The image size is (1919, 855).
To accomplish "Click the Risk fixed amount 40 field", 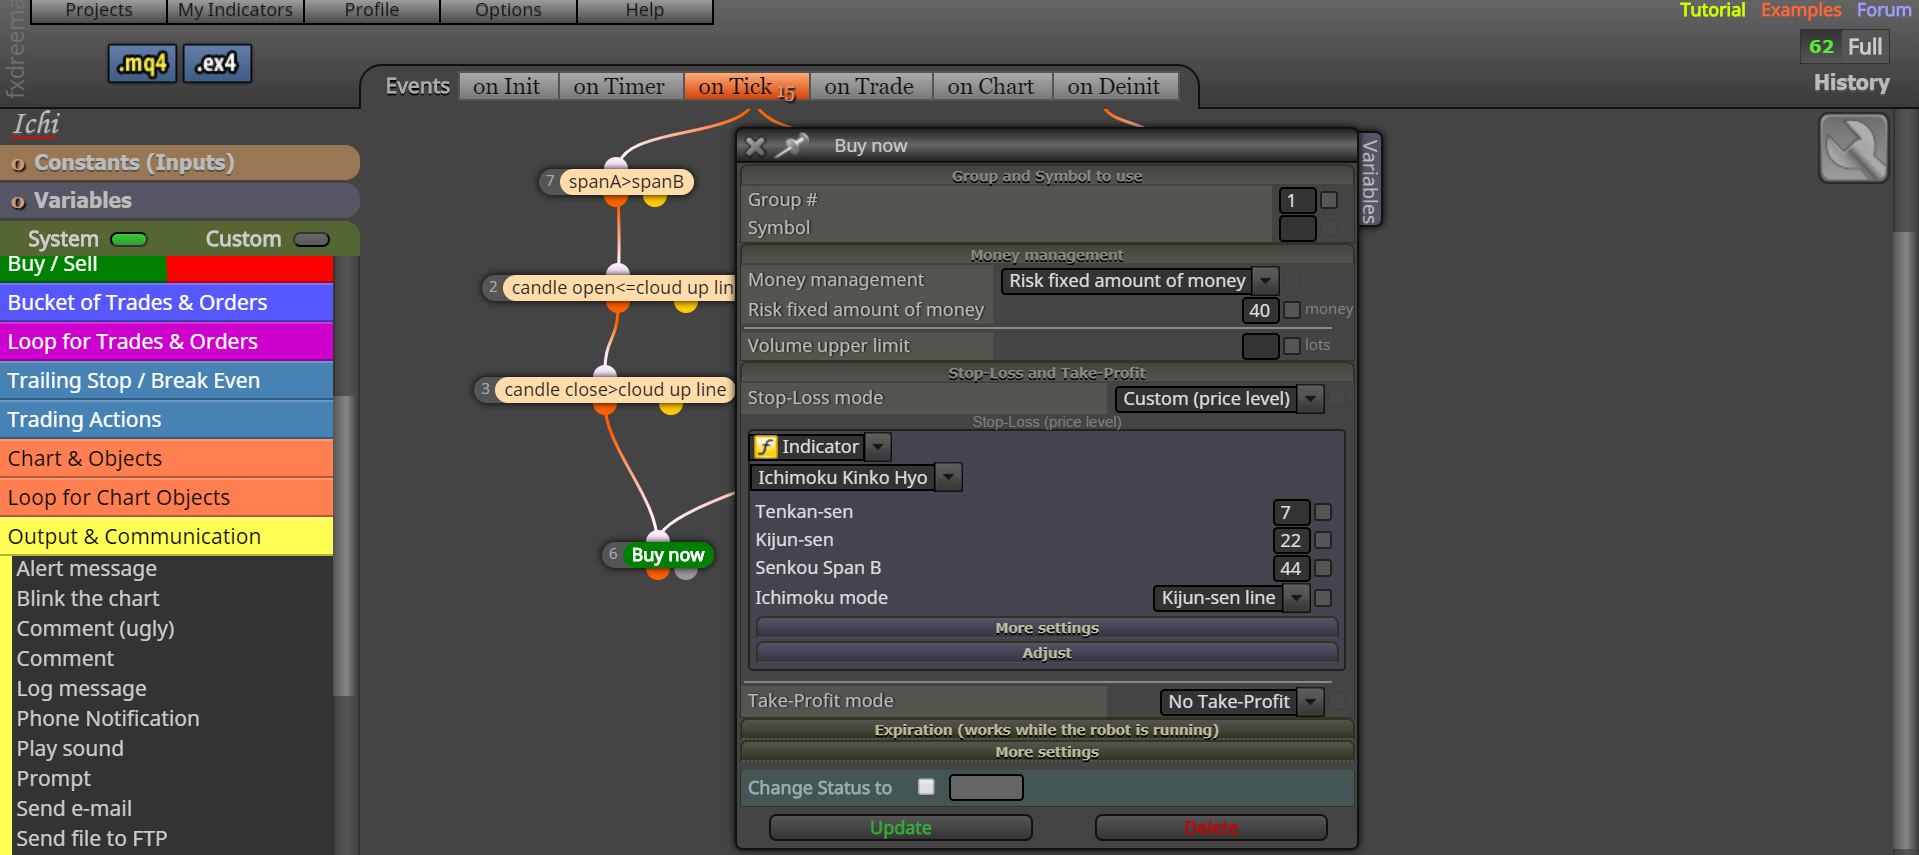I will [1260, 311].
